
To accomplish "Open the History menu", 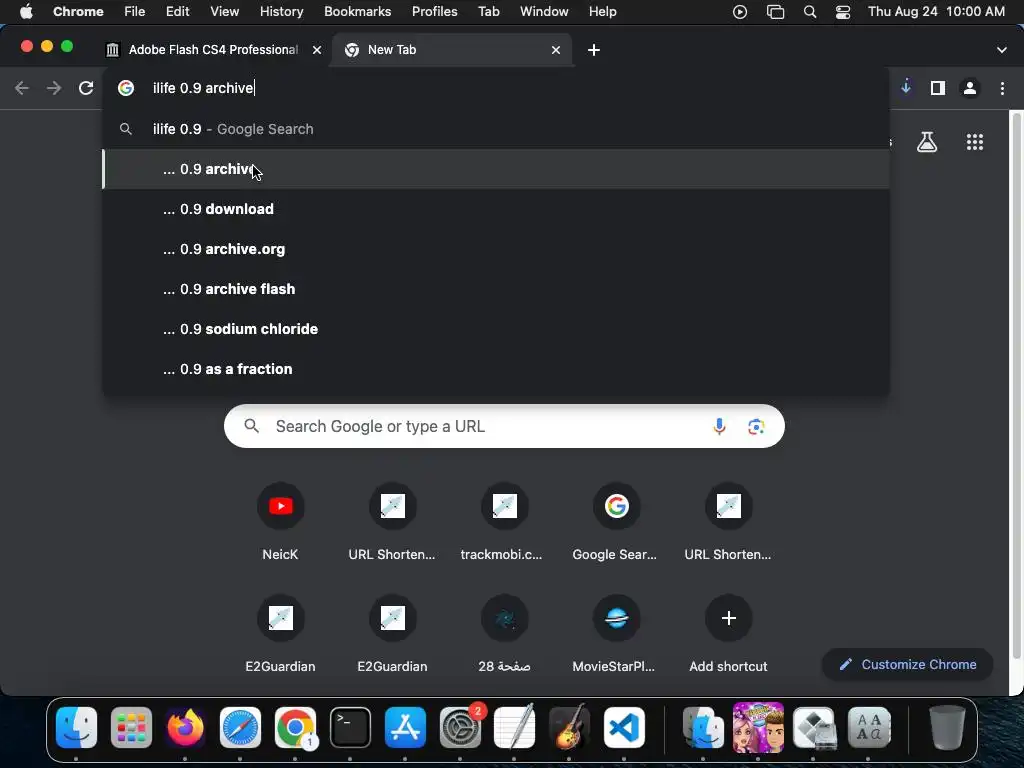I will [x=281, y=12].
